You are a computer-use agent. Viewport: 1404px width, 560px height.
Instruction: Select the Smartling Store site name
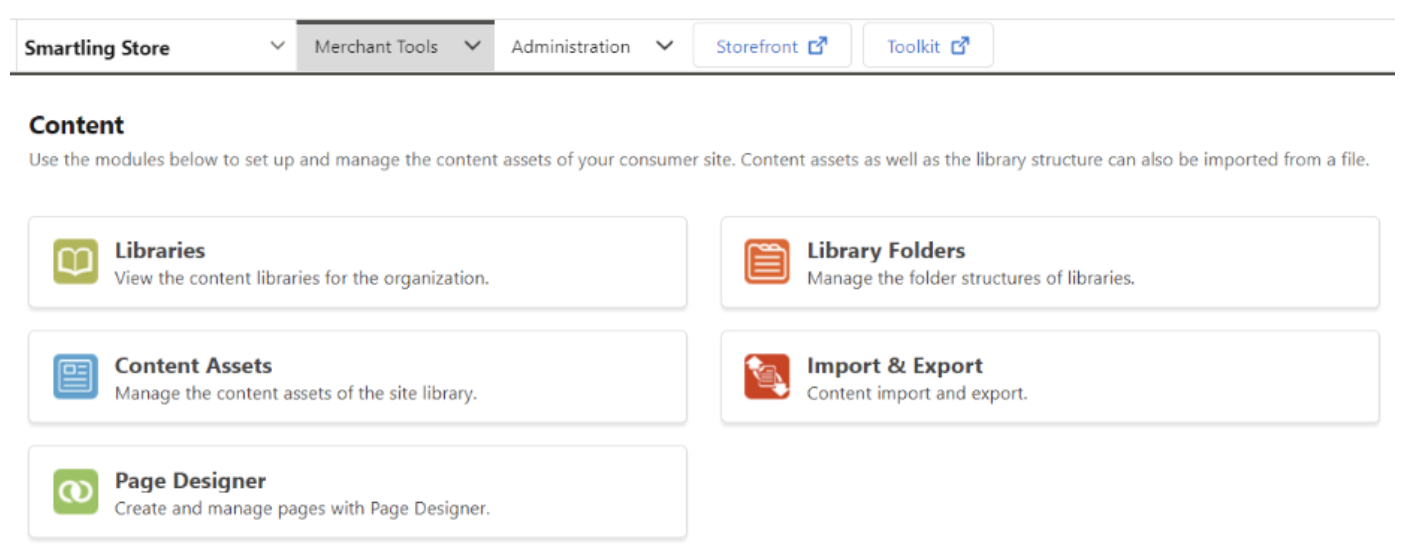click(97, 47)
